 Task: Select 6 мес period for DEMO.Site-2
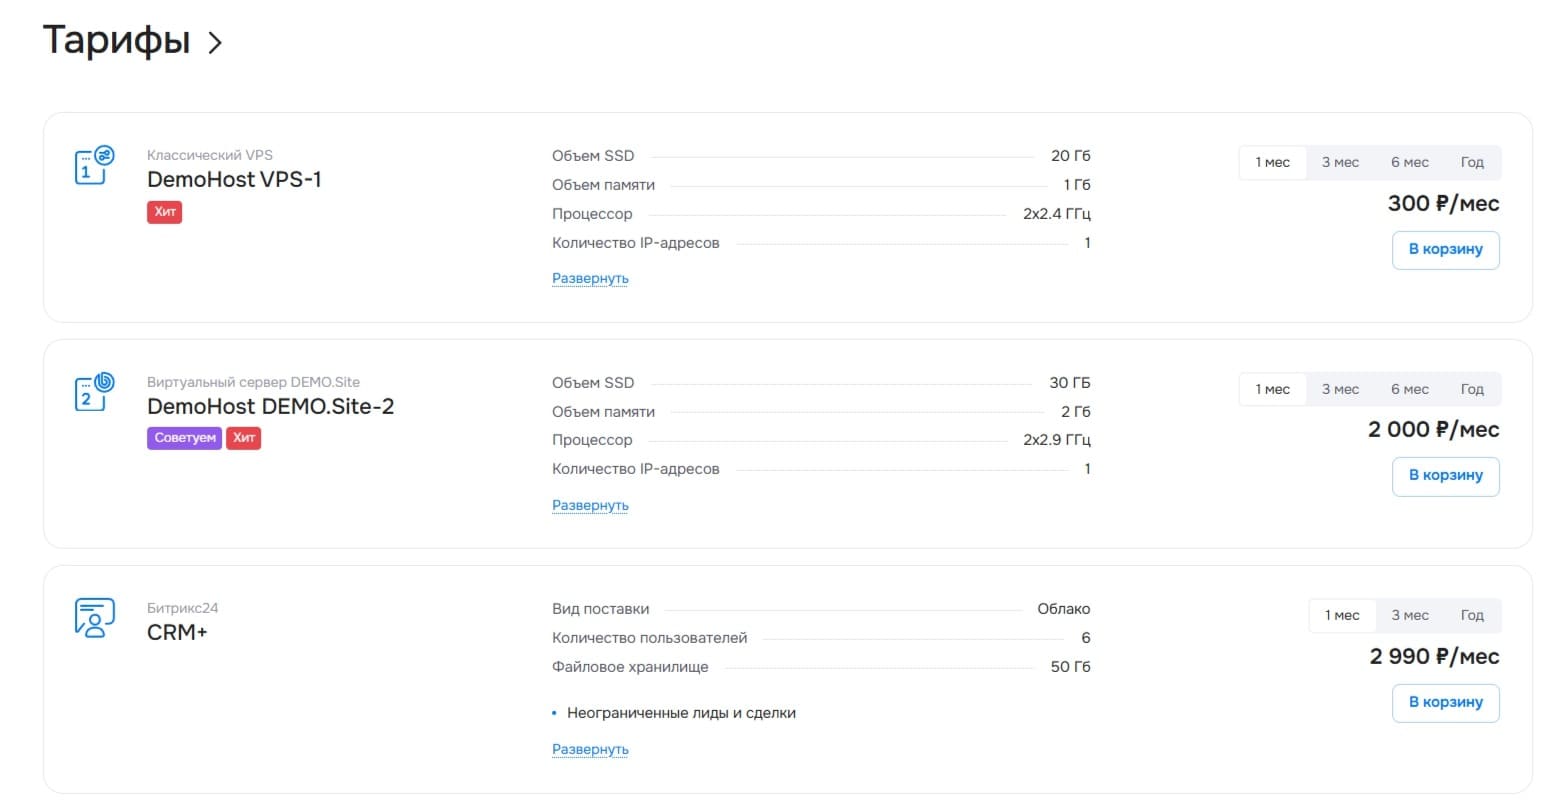[x=1409, y=389]
